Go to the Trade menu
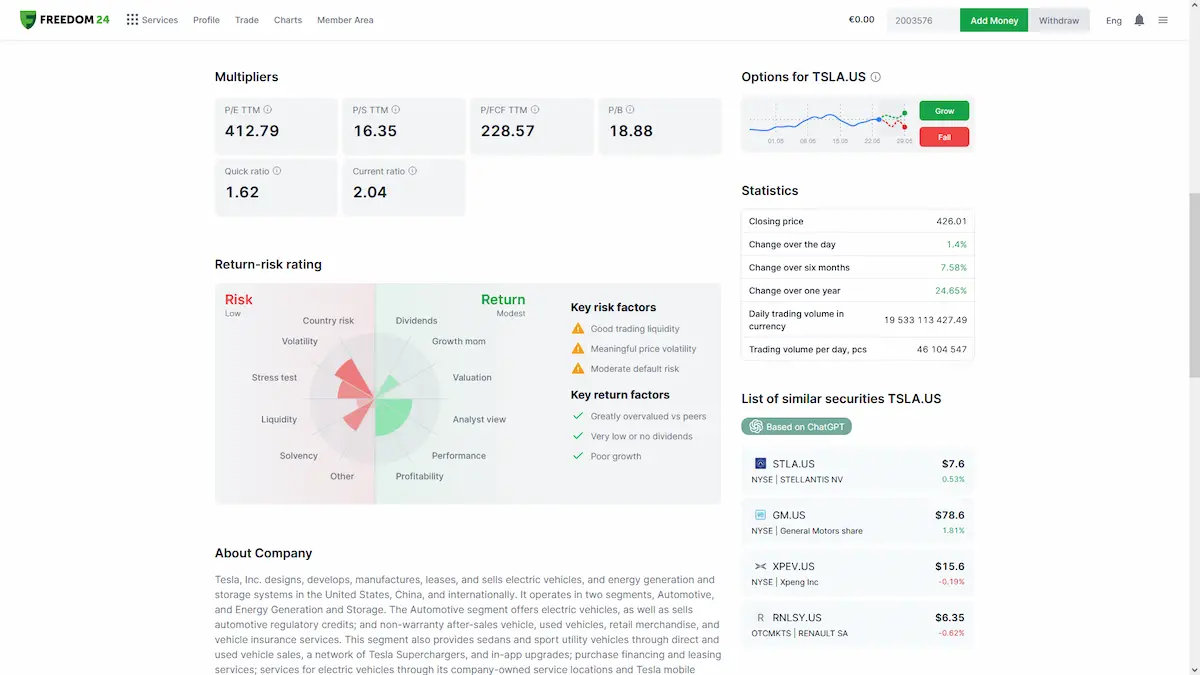This screenshot has height=675, width=1200. point(247,20)
